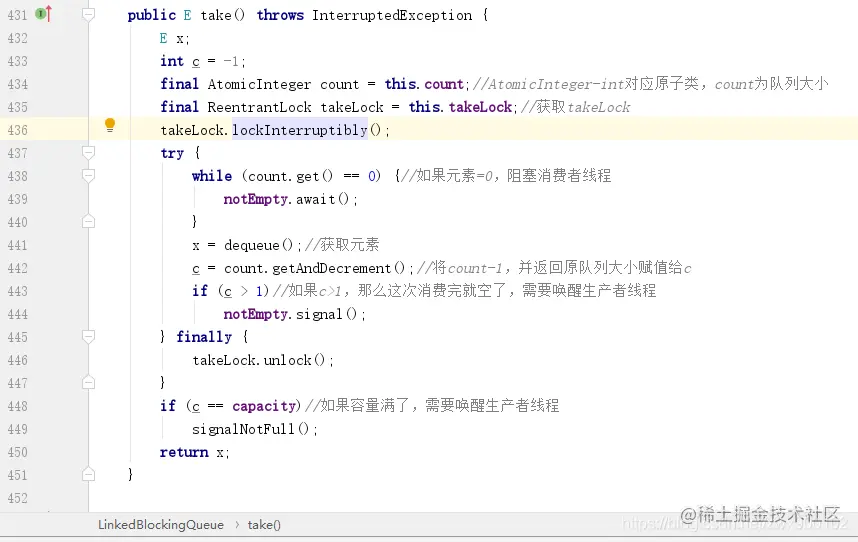Click count.get() call on line 438
Image resolution: width=858 pixels, height=542 pixels.
point(290,176)
